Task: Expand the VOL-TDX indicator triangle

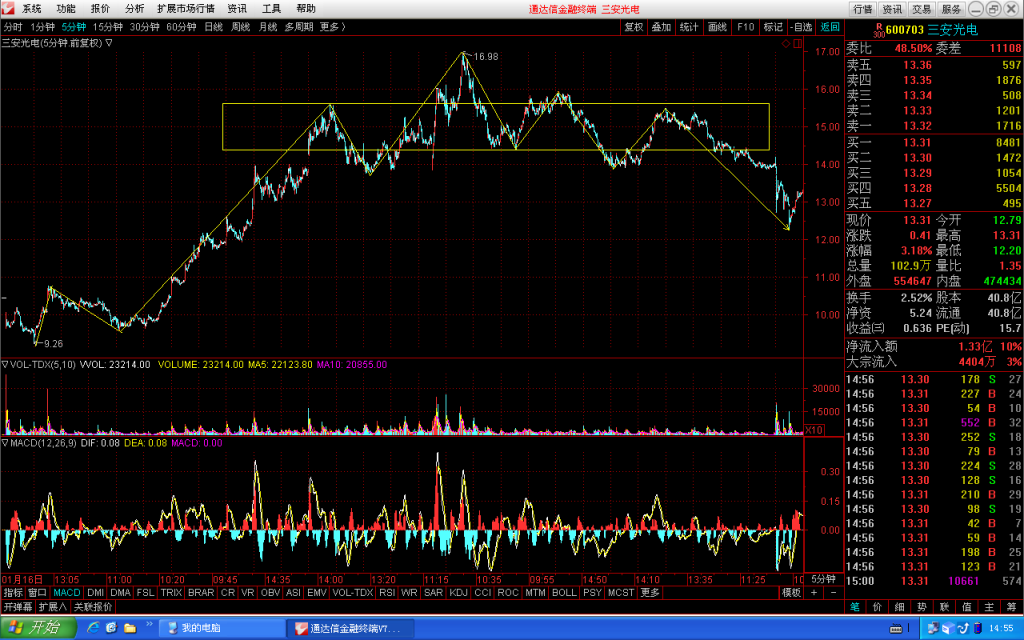Action: tap(5, 364)
